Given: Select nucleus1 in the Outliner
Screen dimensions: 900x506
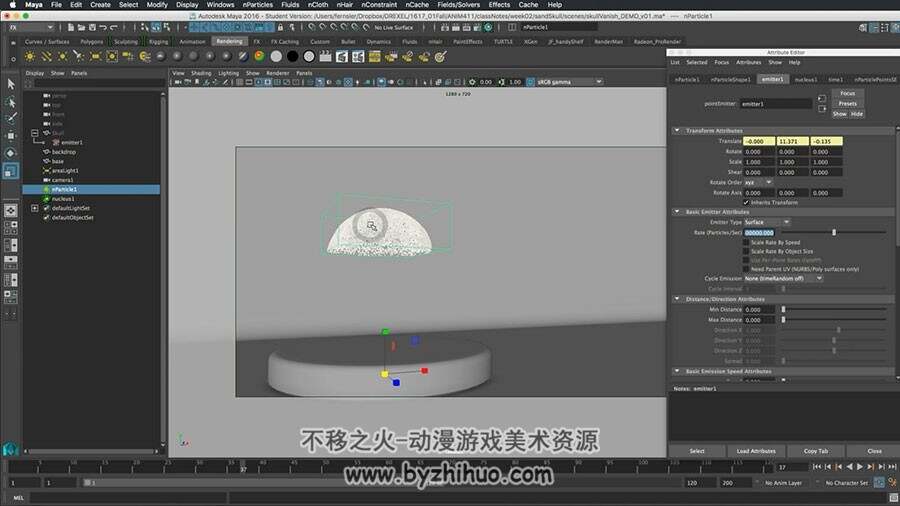Looking at the screenshot, I should 63,198.
